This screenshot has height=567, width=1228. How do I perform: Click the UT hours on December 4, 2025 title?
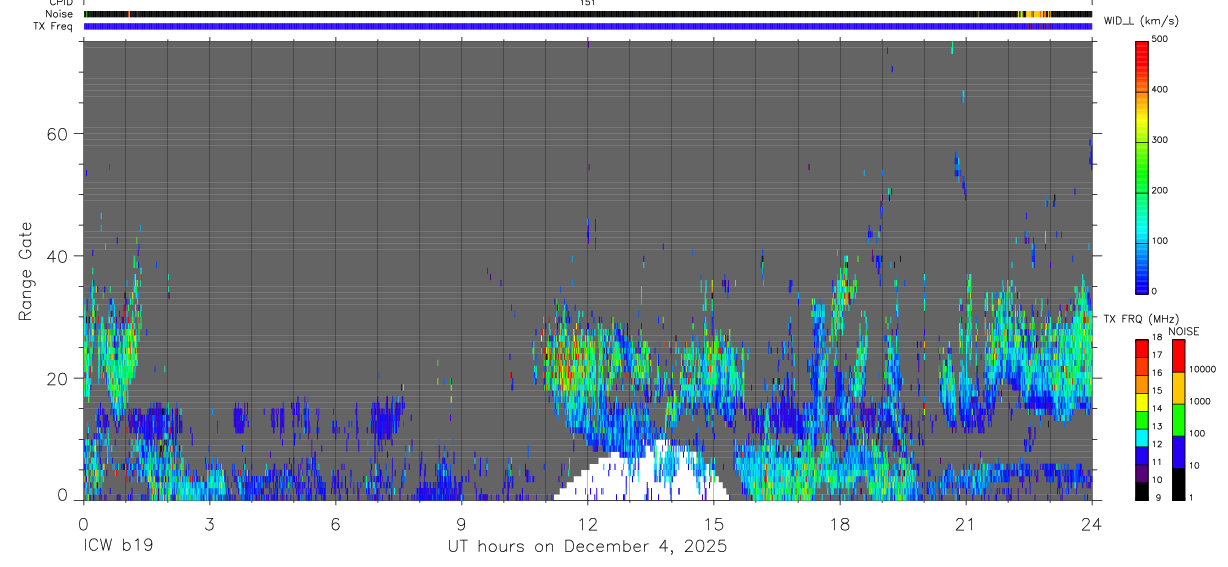587,547
